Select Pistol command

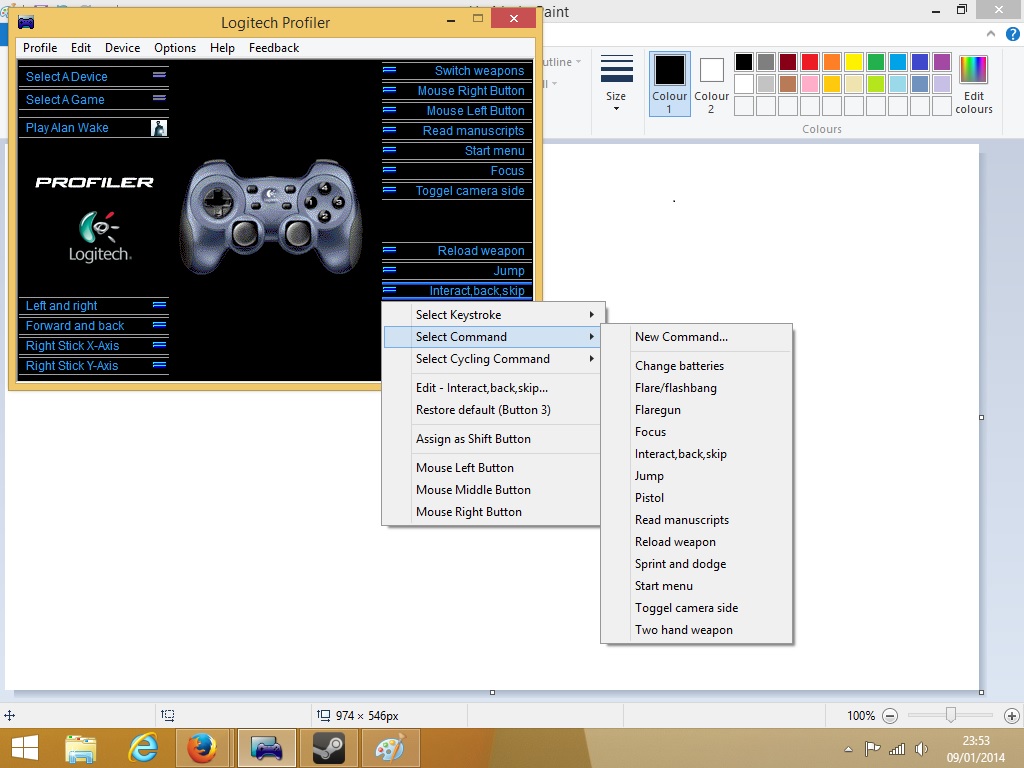696,498
